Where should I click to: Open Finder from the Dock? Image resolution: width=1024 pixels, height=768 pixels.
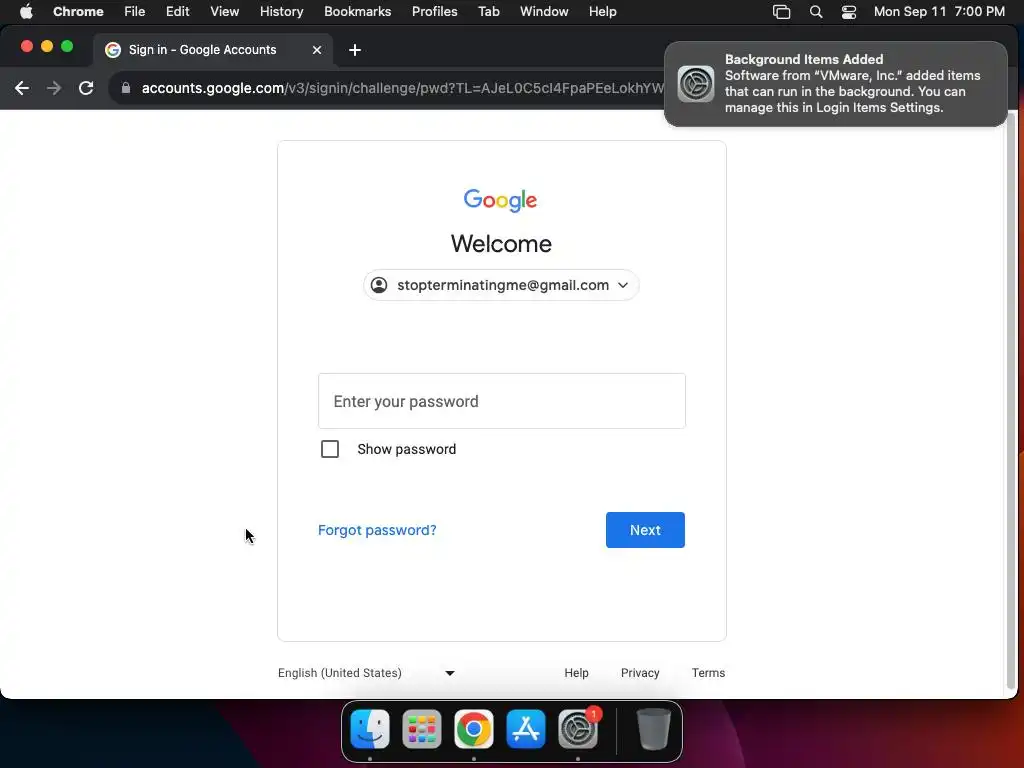click(370, 729)
